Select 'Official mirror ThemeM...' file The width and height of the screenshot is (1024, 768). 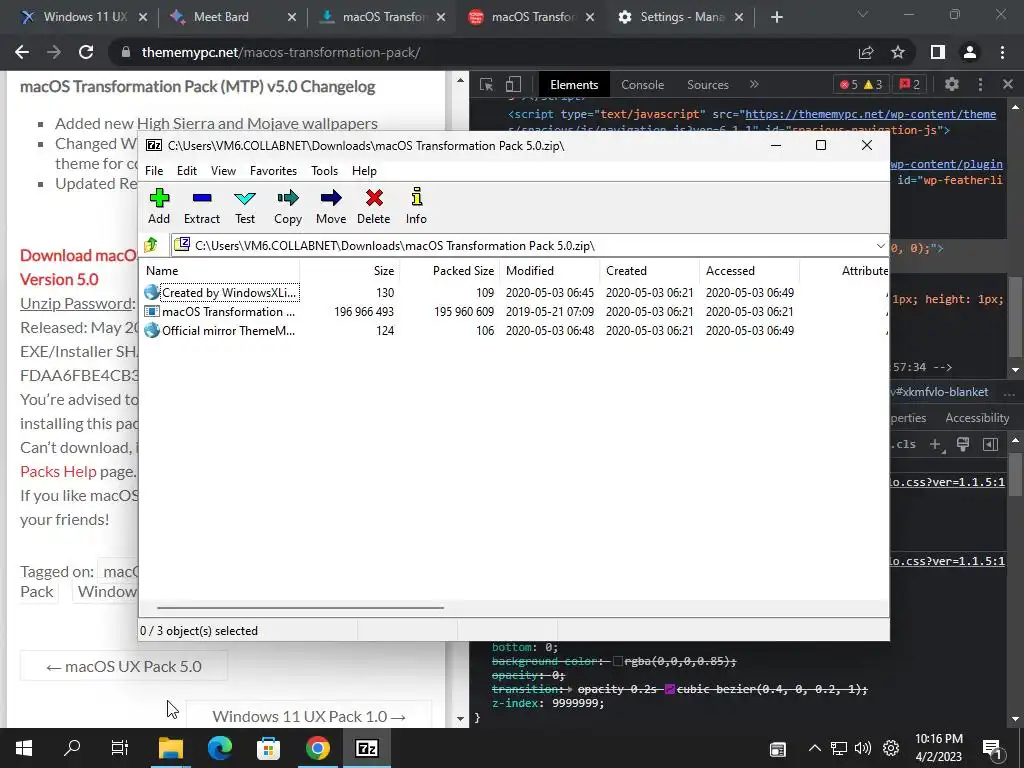coord(515,330)
